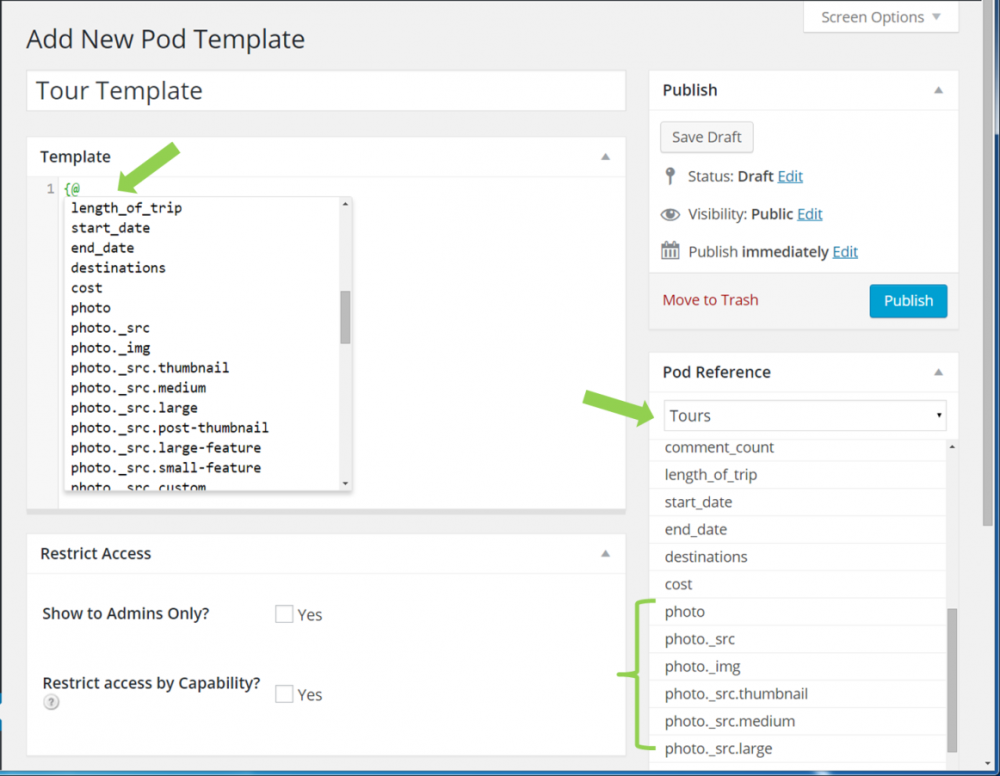Open the Screen Options dropdown
Viewport: 1000px width, 776px height.
click(880, 17)
